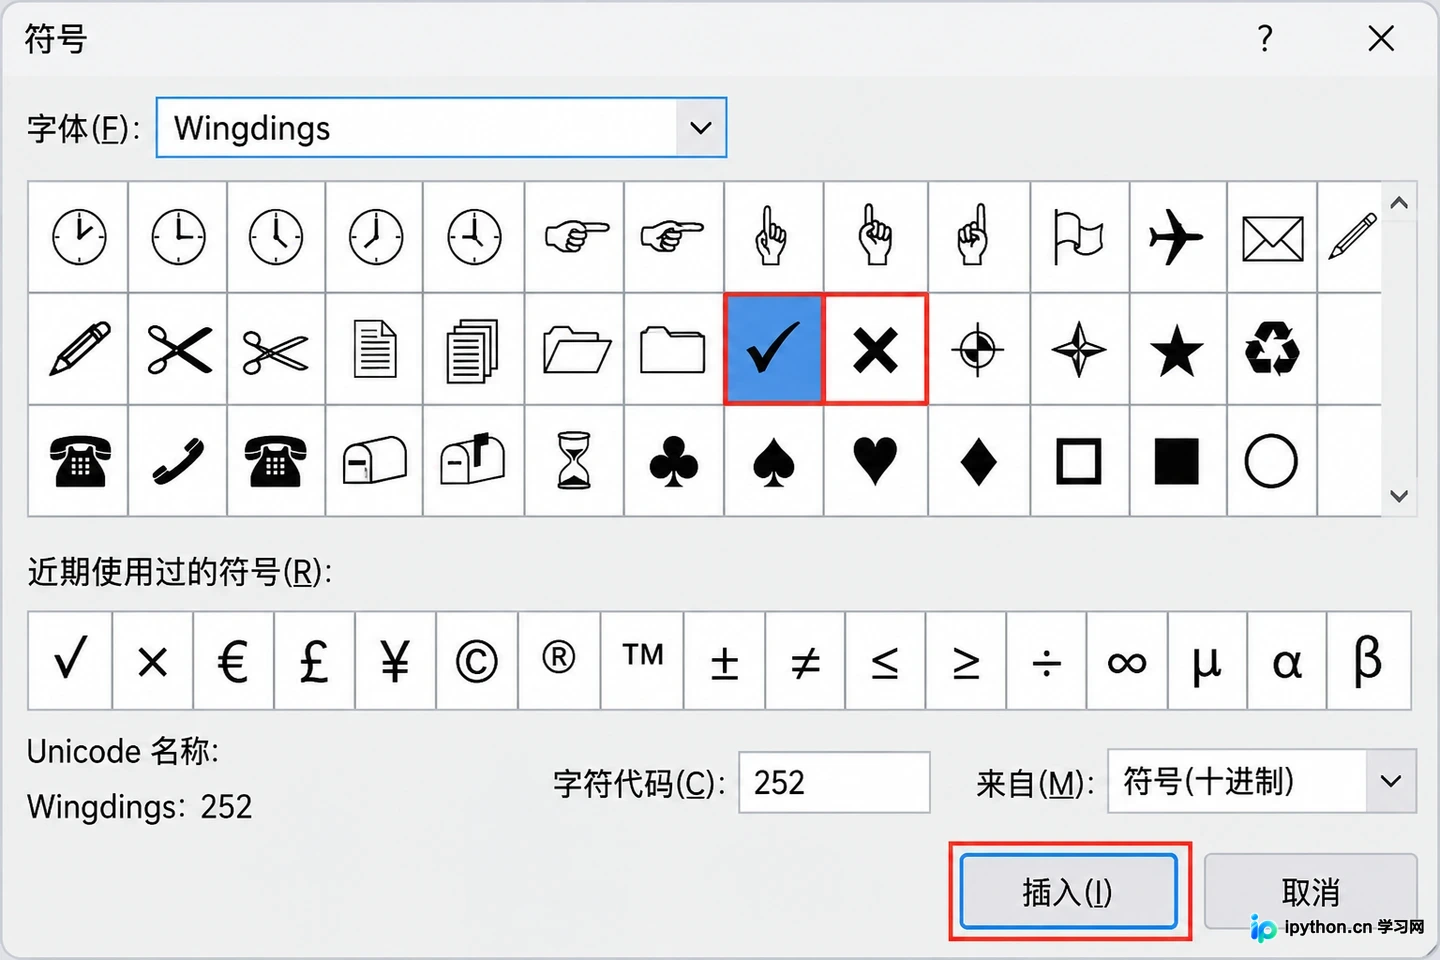Choose the open folder symbol
The image size is (1440, 960).
tap(575, 349)
